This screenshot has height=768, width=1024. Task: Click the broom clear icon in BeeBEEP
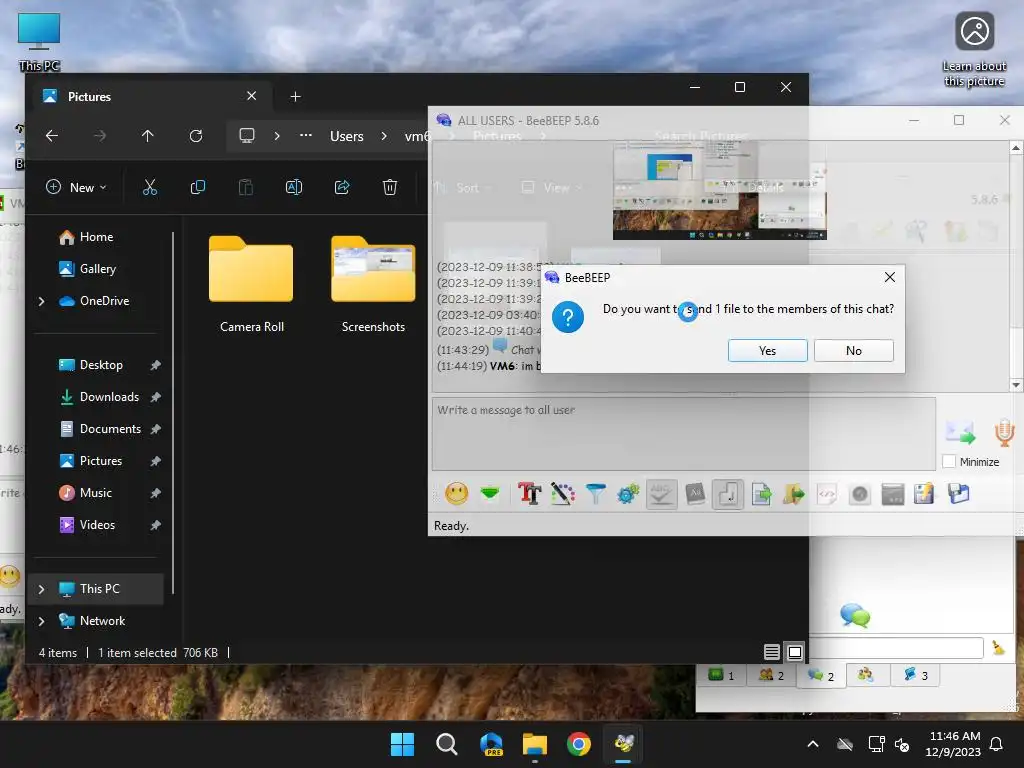998,647
